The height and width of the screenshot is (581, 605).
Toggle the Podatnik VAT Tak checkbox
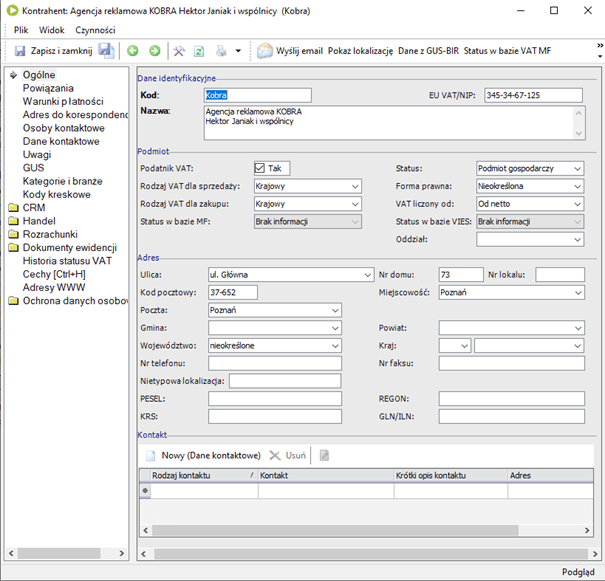tap(260, 168)
